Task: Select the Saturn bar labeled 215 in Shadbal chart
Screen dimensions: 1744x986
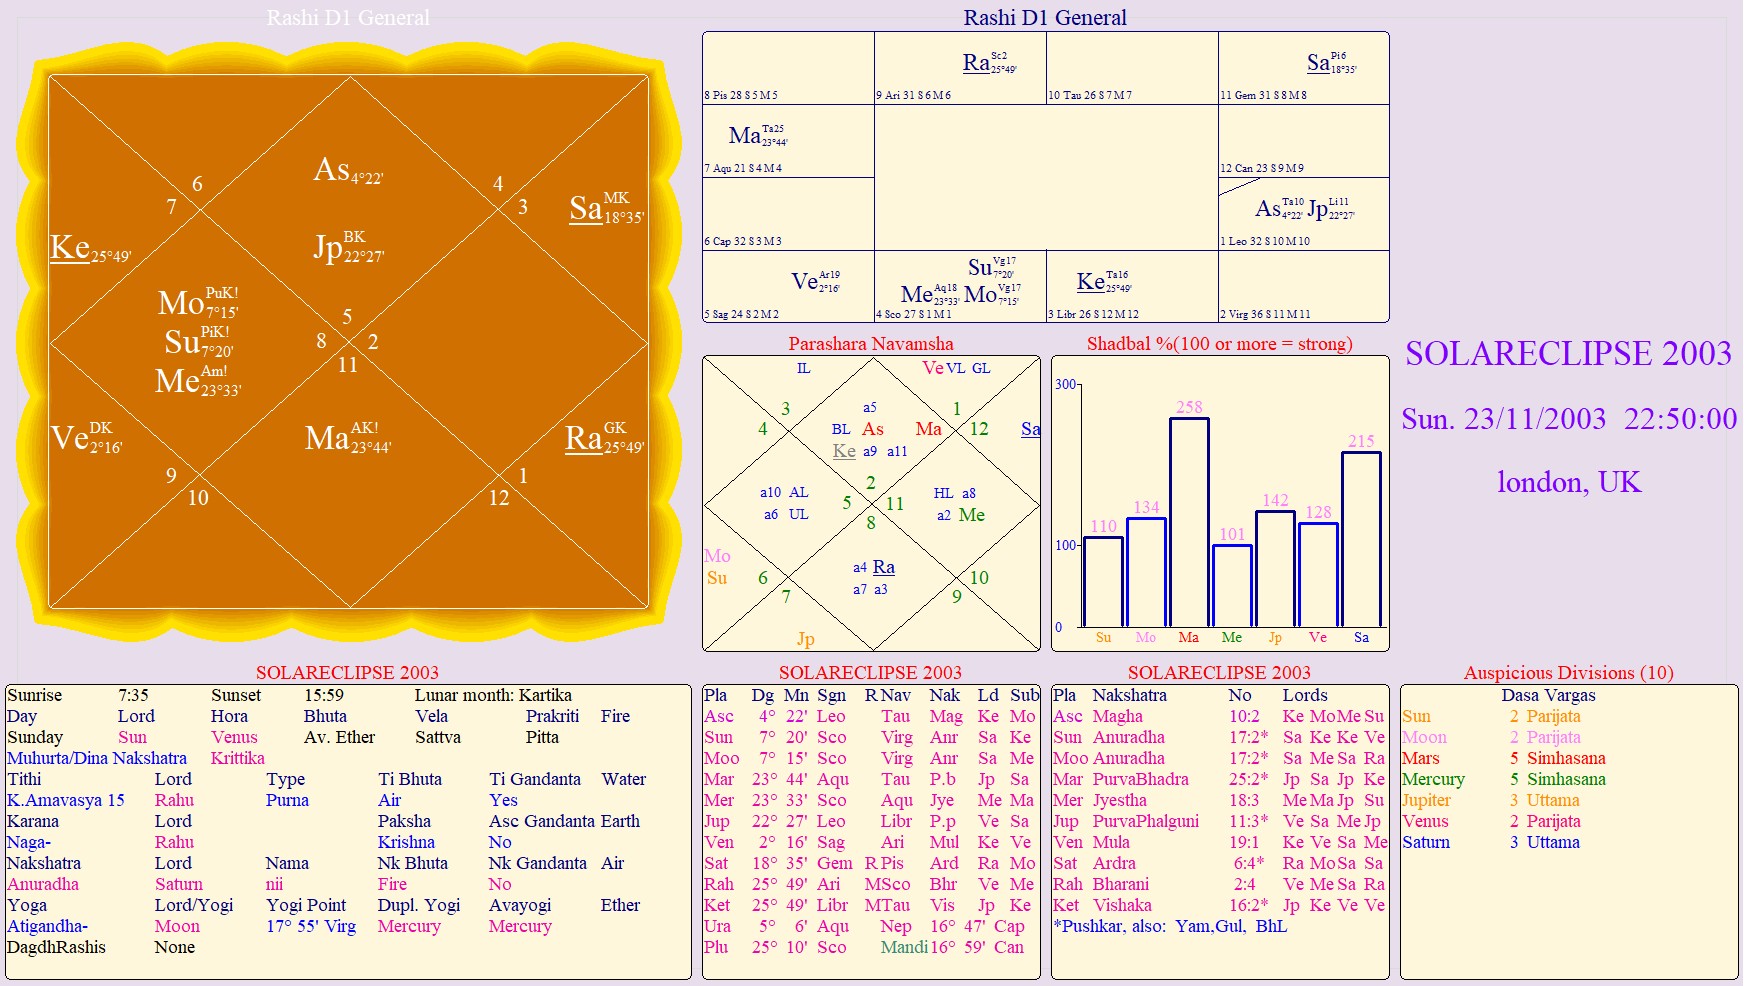Action: point(1361,539)
